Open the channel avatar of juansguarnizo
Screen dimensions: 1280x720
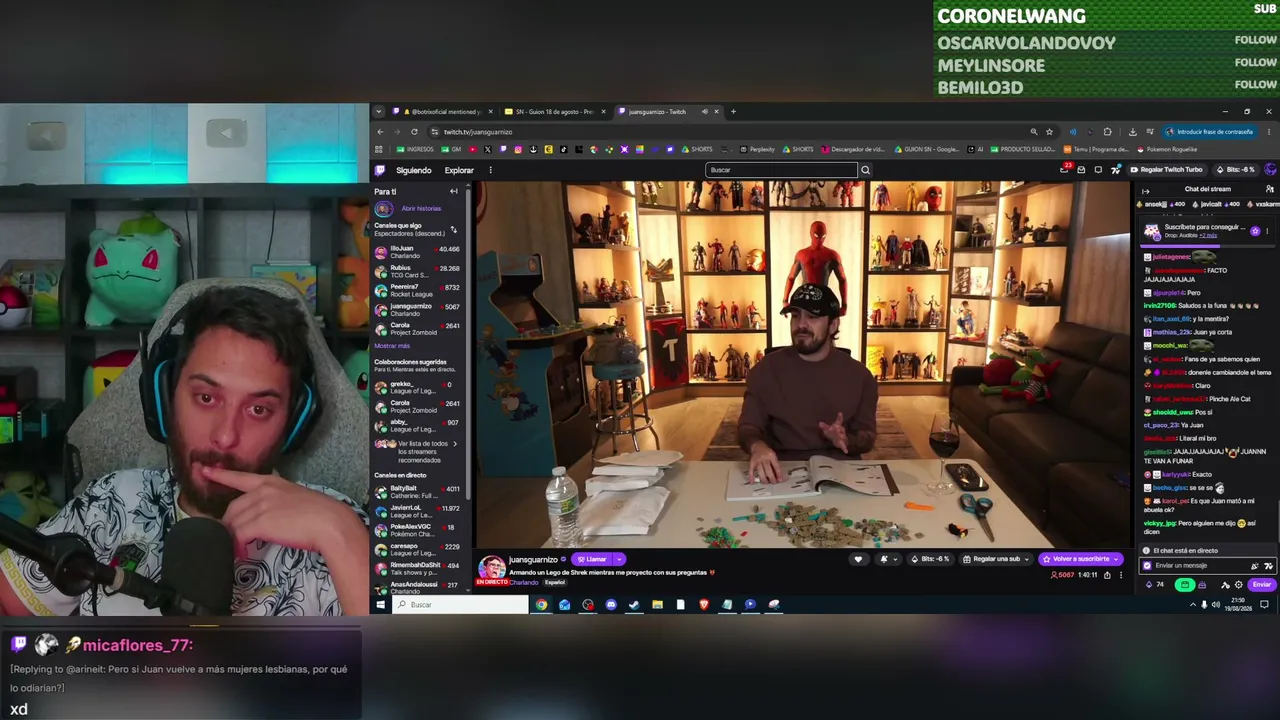click(x=491, y=568)
